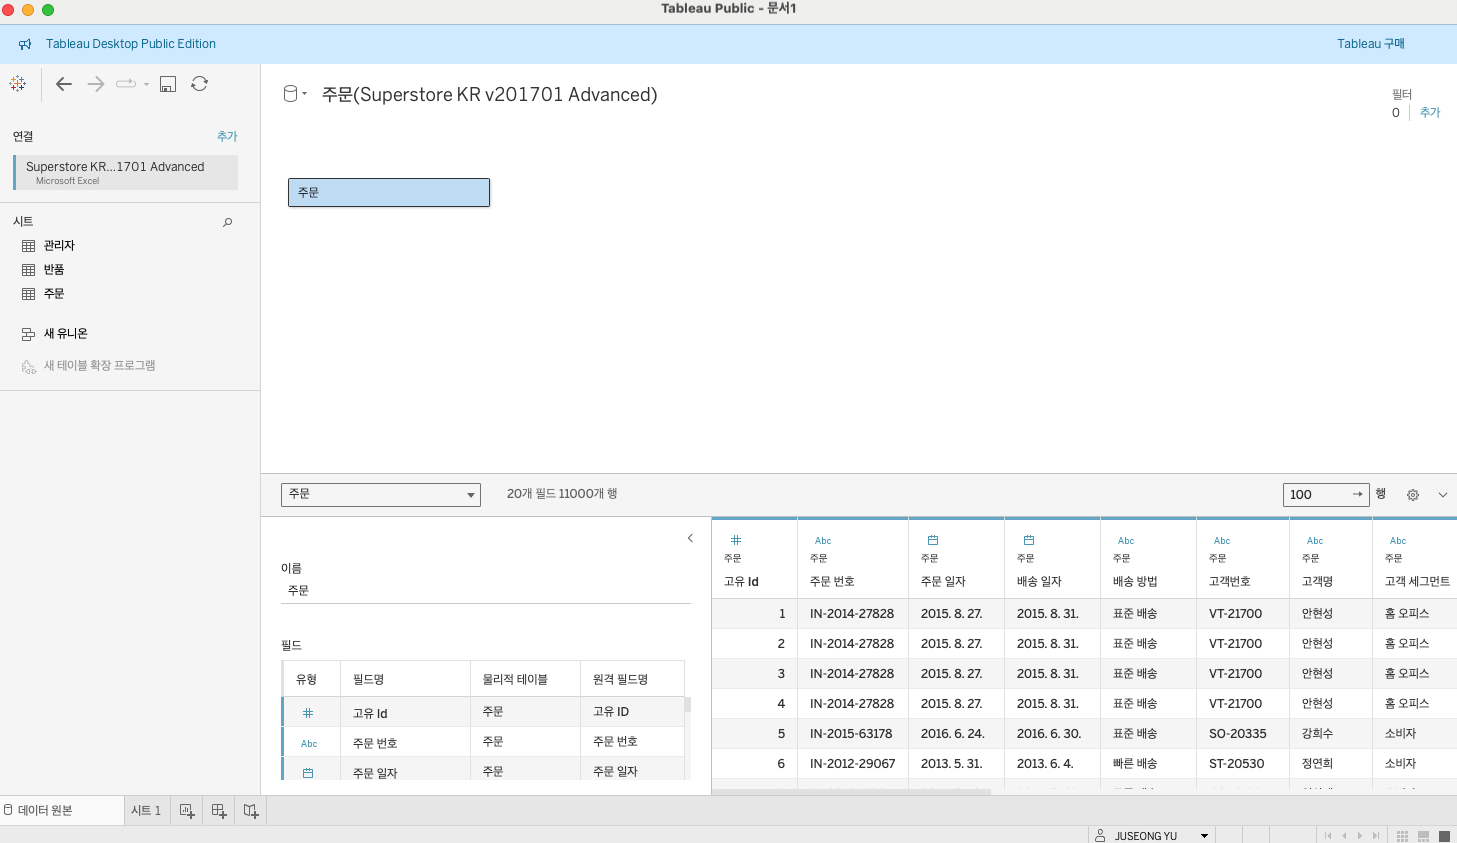Image resolution: width=1457 pixels, height=843 pixels.
Task: Go back with the undo arrow
Action: pyautogui.click(x=64, y=84)
